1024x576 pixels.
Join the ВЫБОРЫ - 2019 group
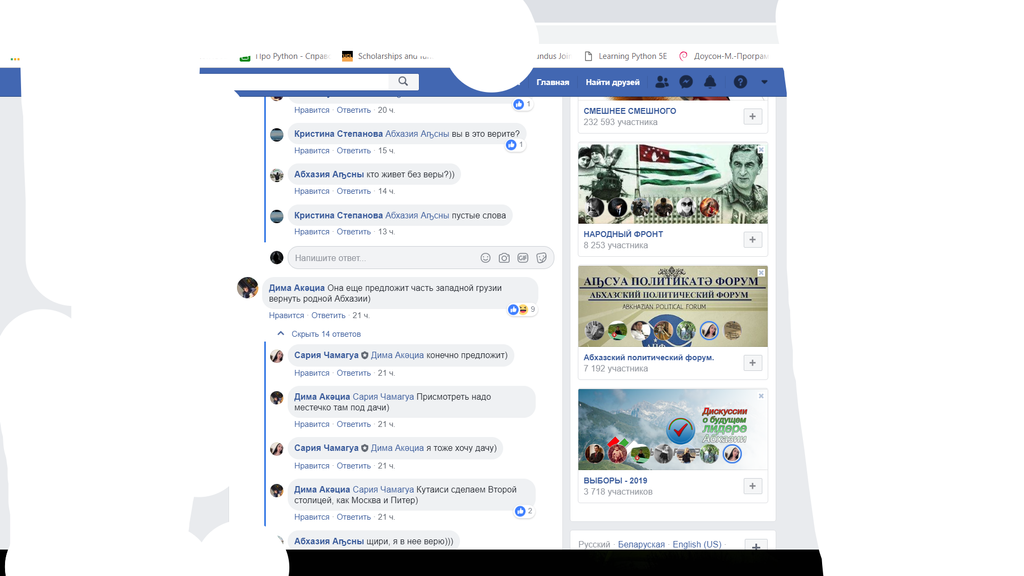[x=752, y=485]
